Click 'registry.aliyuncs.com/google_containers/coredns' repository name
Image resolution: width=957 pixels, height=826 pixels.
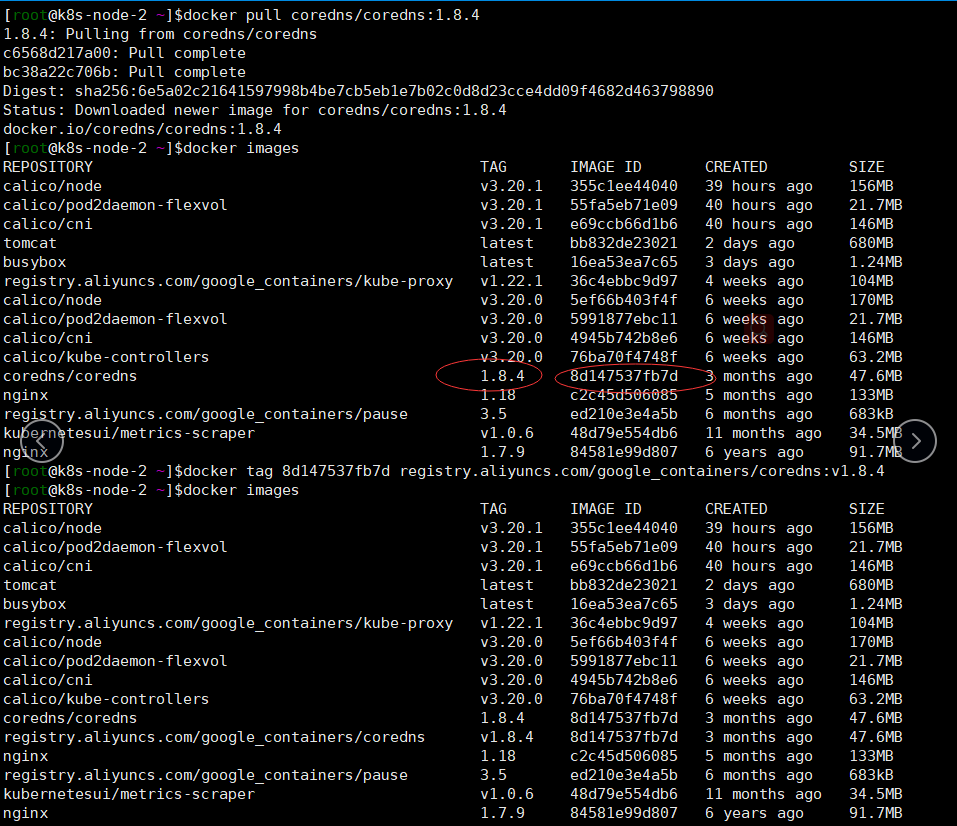pyautogui.click(x=214, y=737)
